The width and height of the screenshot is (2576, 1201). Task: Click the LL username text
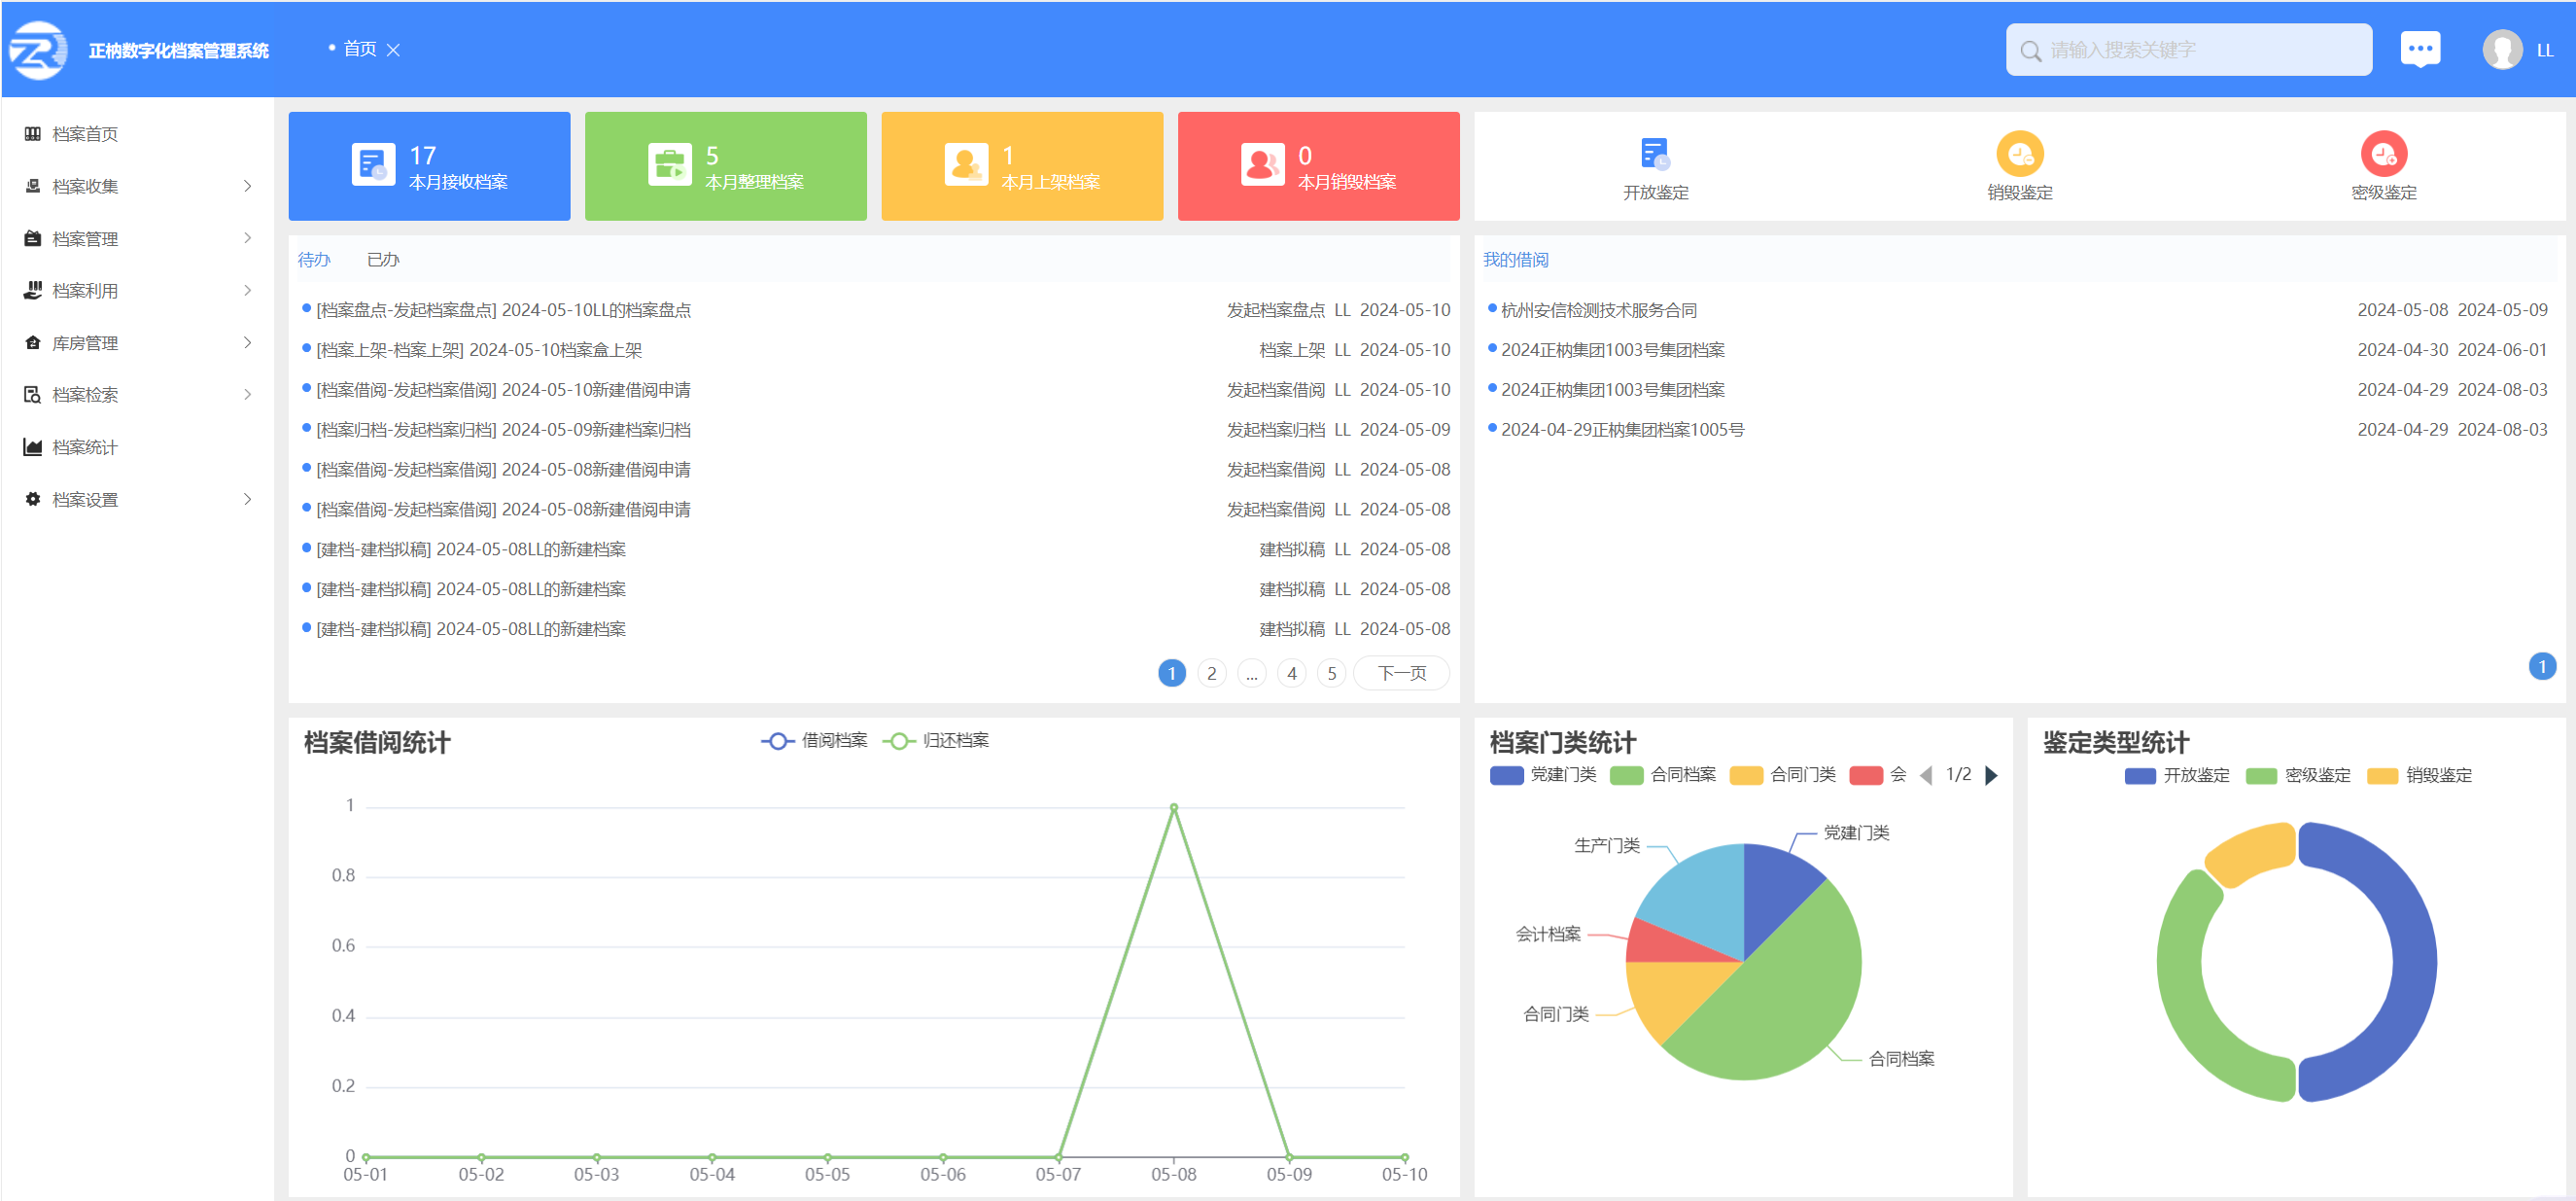(2544, 50)
